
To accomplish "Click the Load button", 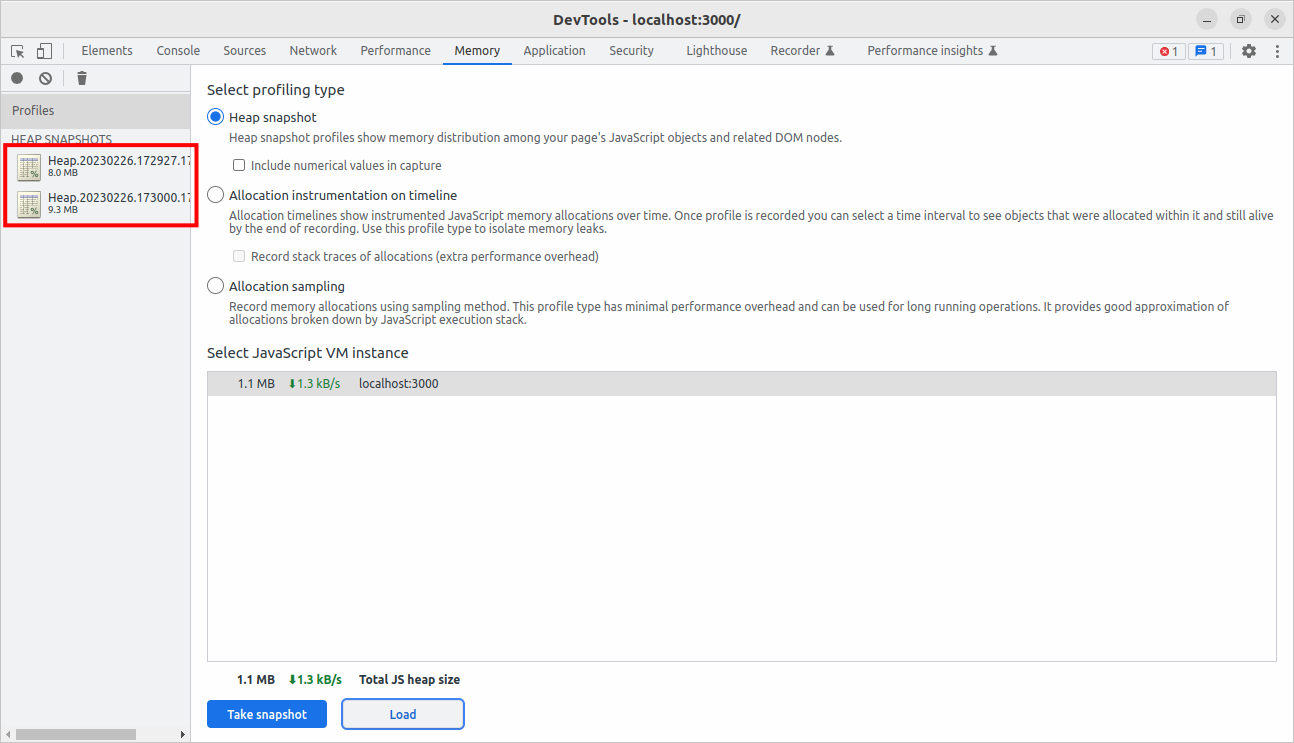I will (x=403, y=714).
